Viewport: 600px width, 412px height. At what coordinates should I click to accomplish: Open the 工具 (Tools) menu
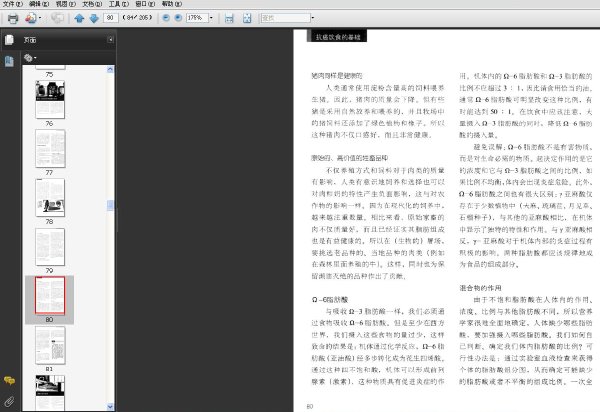click(119, 4)
